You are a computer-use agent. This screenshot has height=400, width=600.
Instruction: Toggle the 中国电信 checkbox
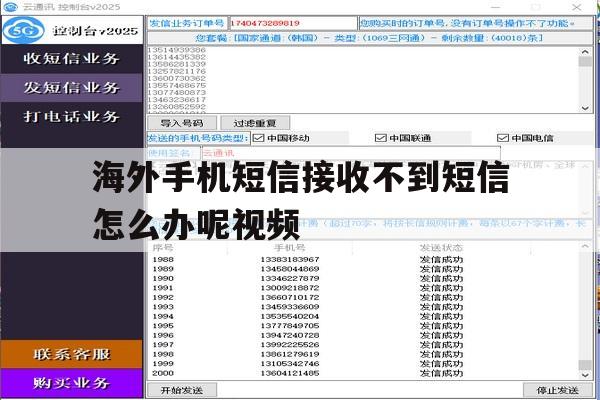coord(502,138)
